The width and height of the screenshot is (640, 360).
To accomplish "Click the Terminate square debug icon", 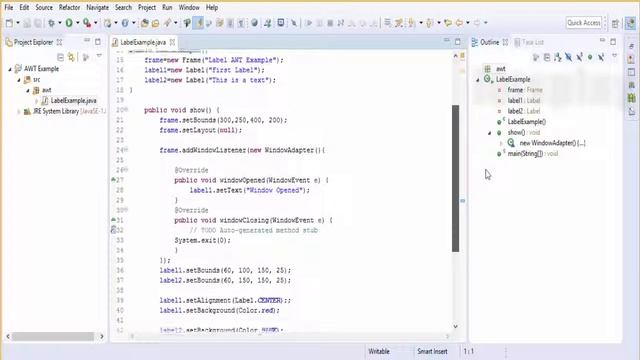I will [x=330, y=23].
